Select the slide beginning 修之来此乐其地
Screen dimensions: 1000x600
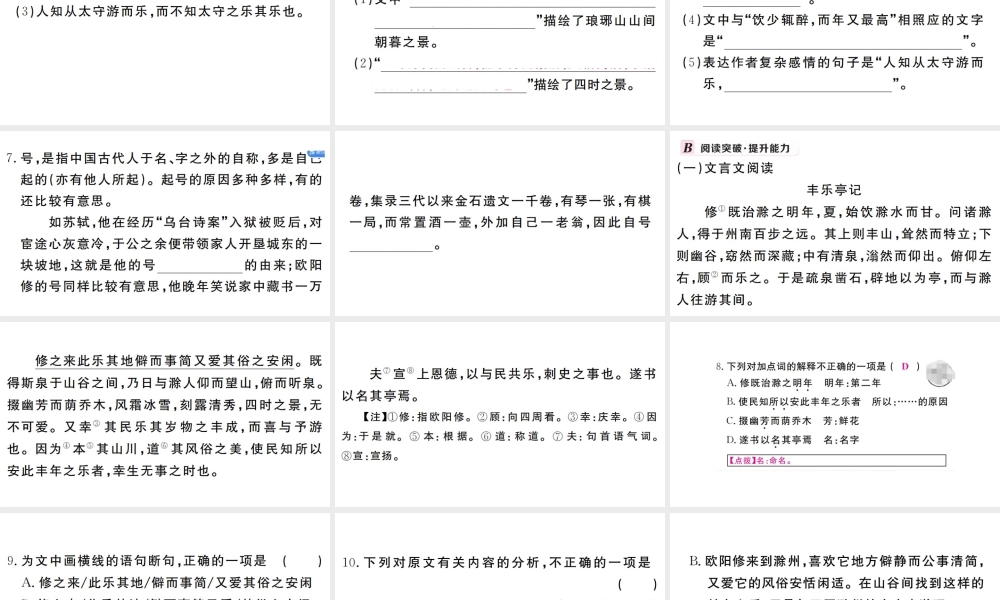(x=165, y=414)
